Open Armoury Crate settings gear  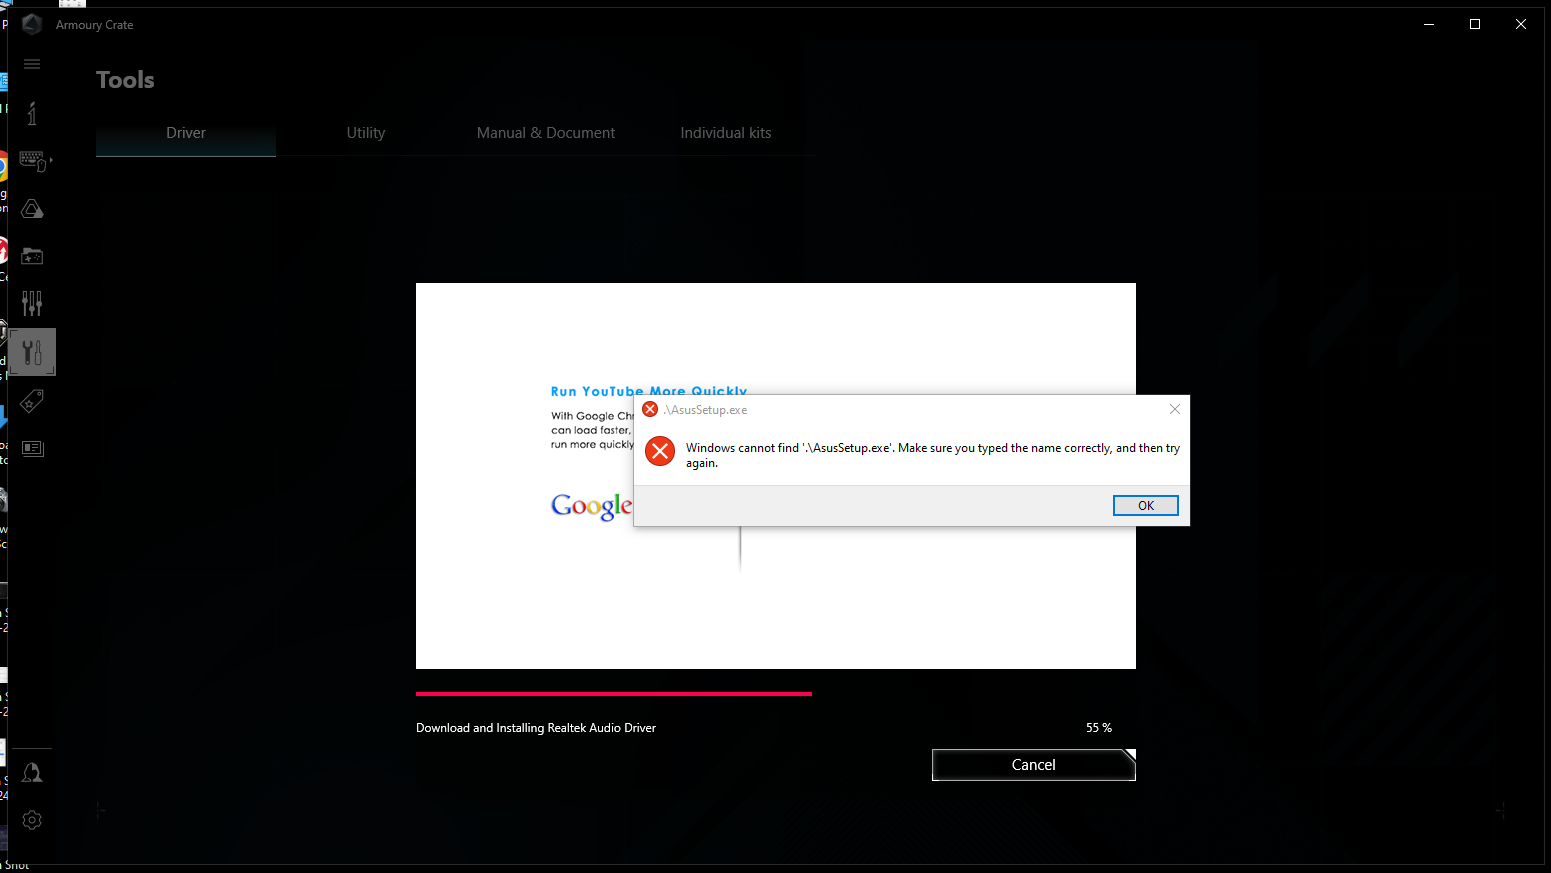point(32,819)
